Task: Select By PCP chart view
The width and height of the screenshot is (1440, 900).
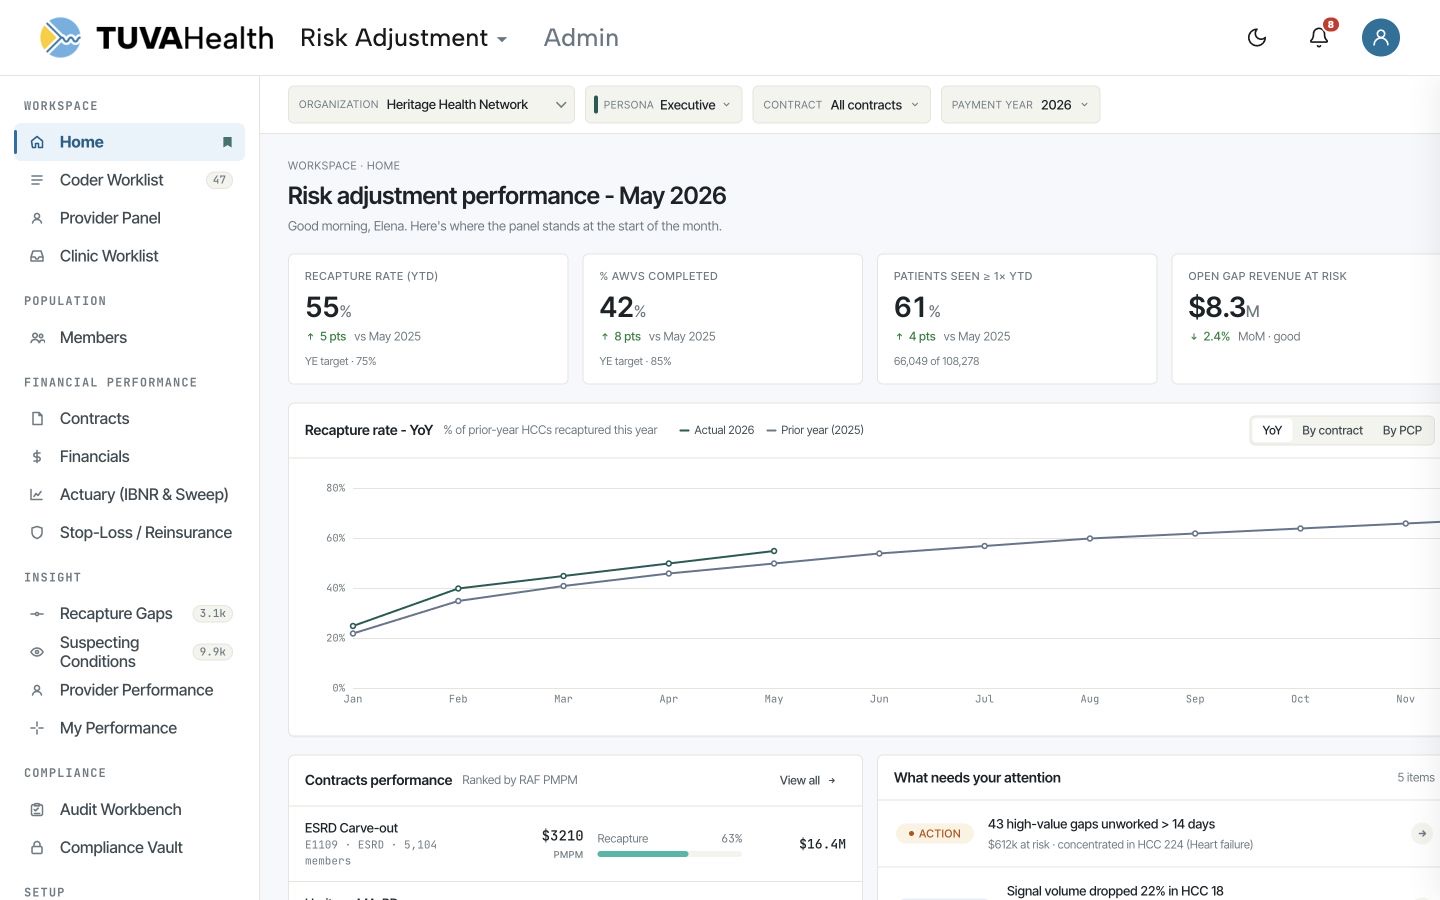Action: click(1402, 430)
